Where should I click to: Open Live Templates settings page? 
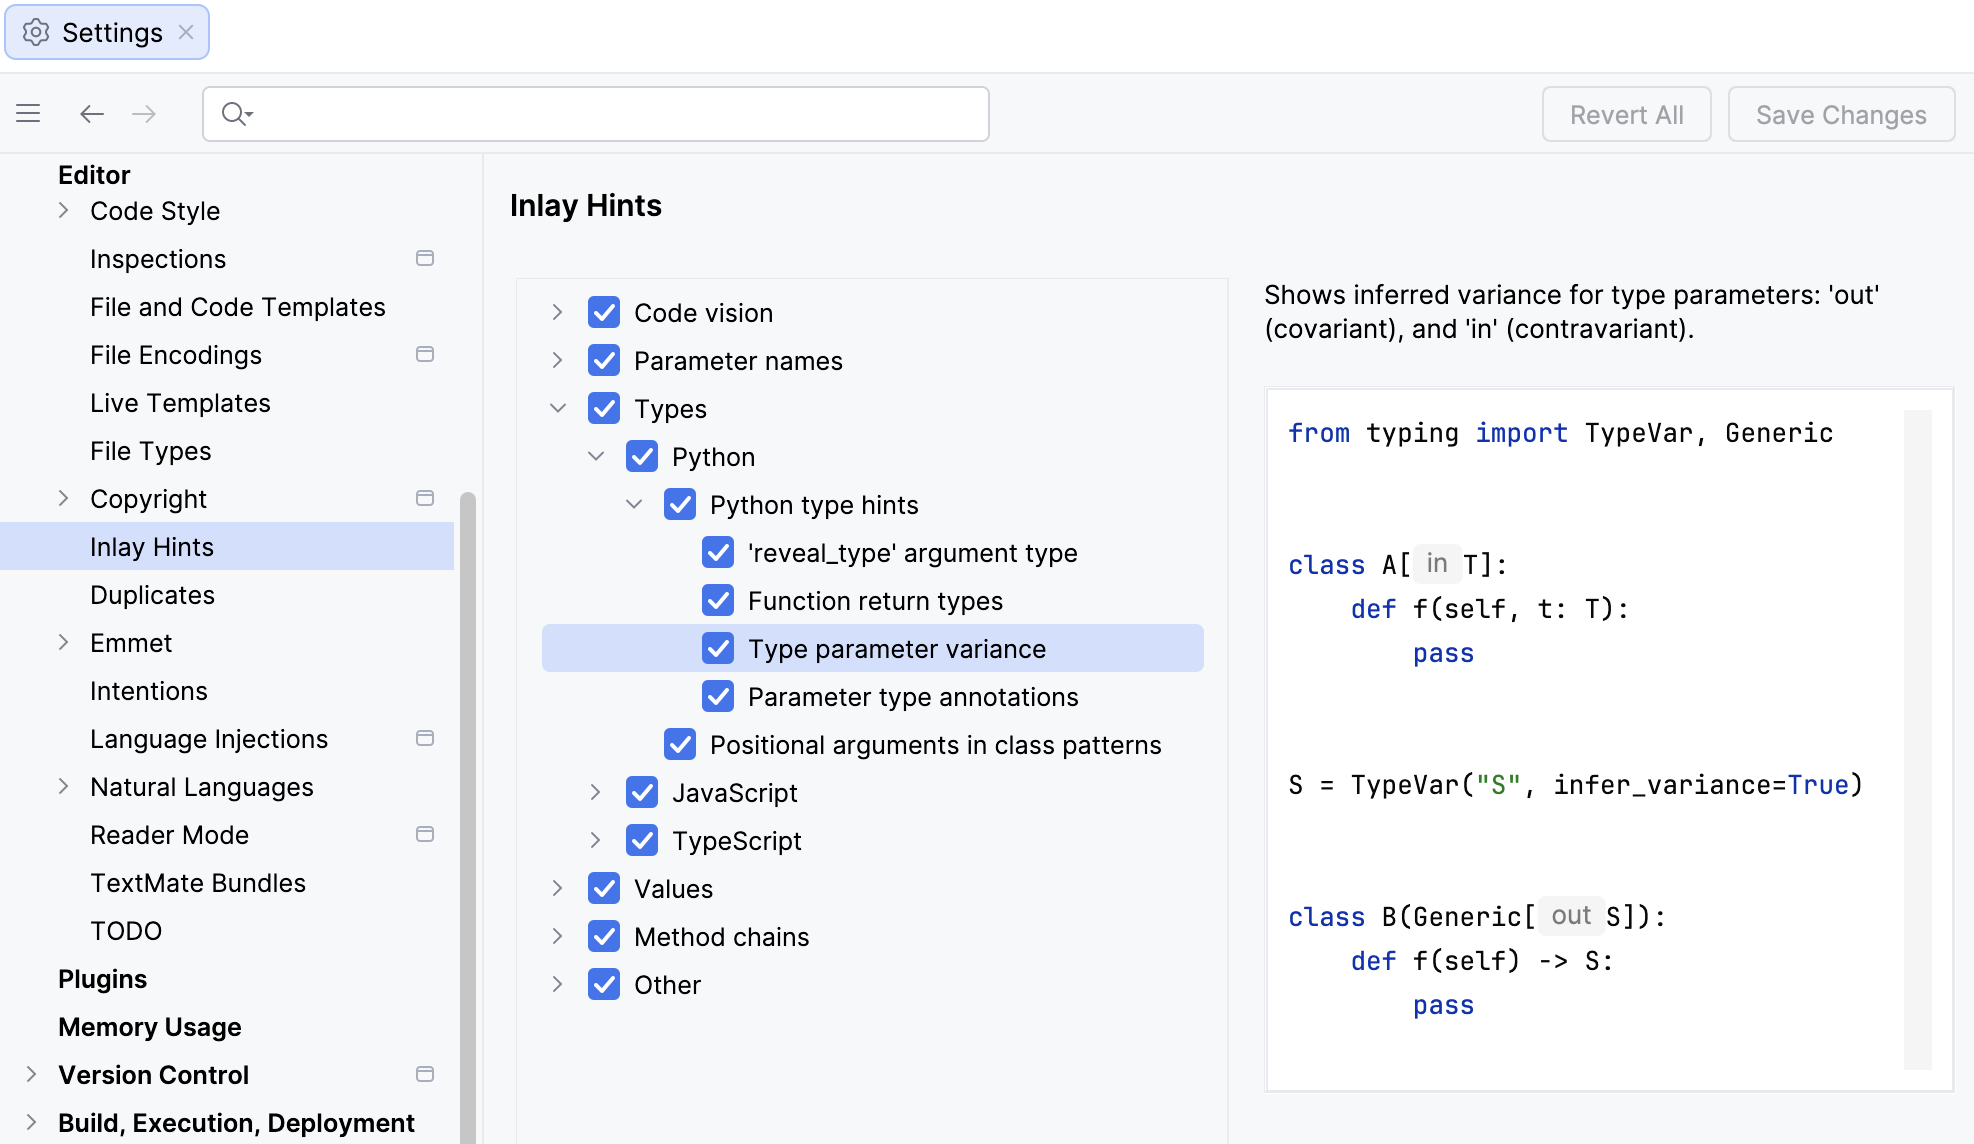180,403
